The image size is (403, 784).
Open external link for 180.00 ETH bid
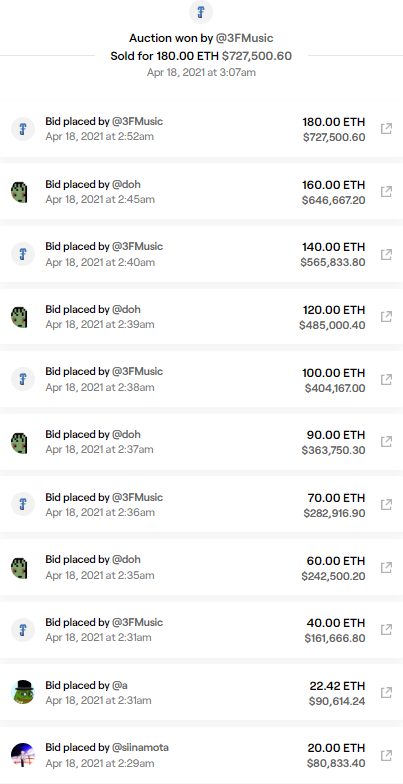click(386, 129)
